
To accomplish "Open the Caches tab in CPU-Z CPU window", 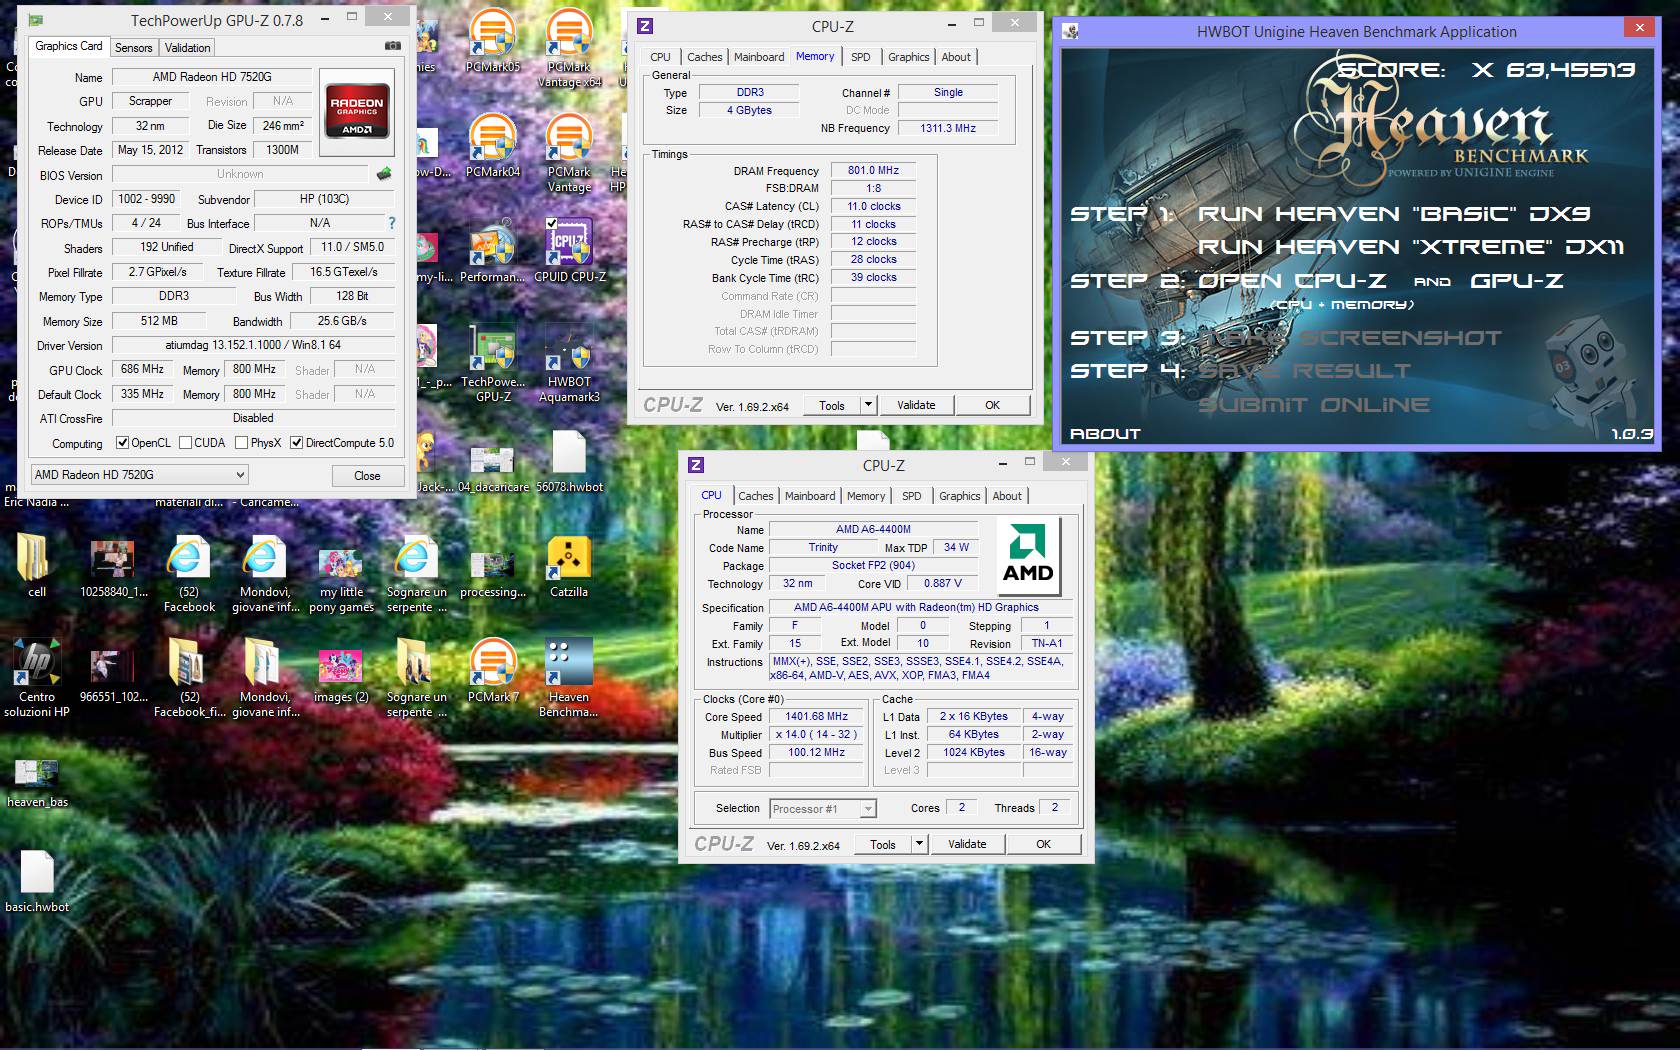I will pos(755,496).
